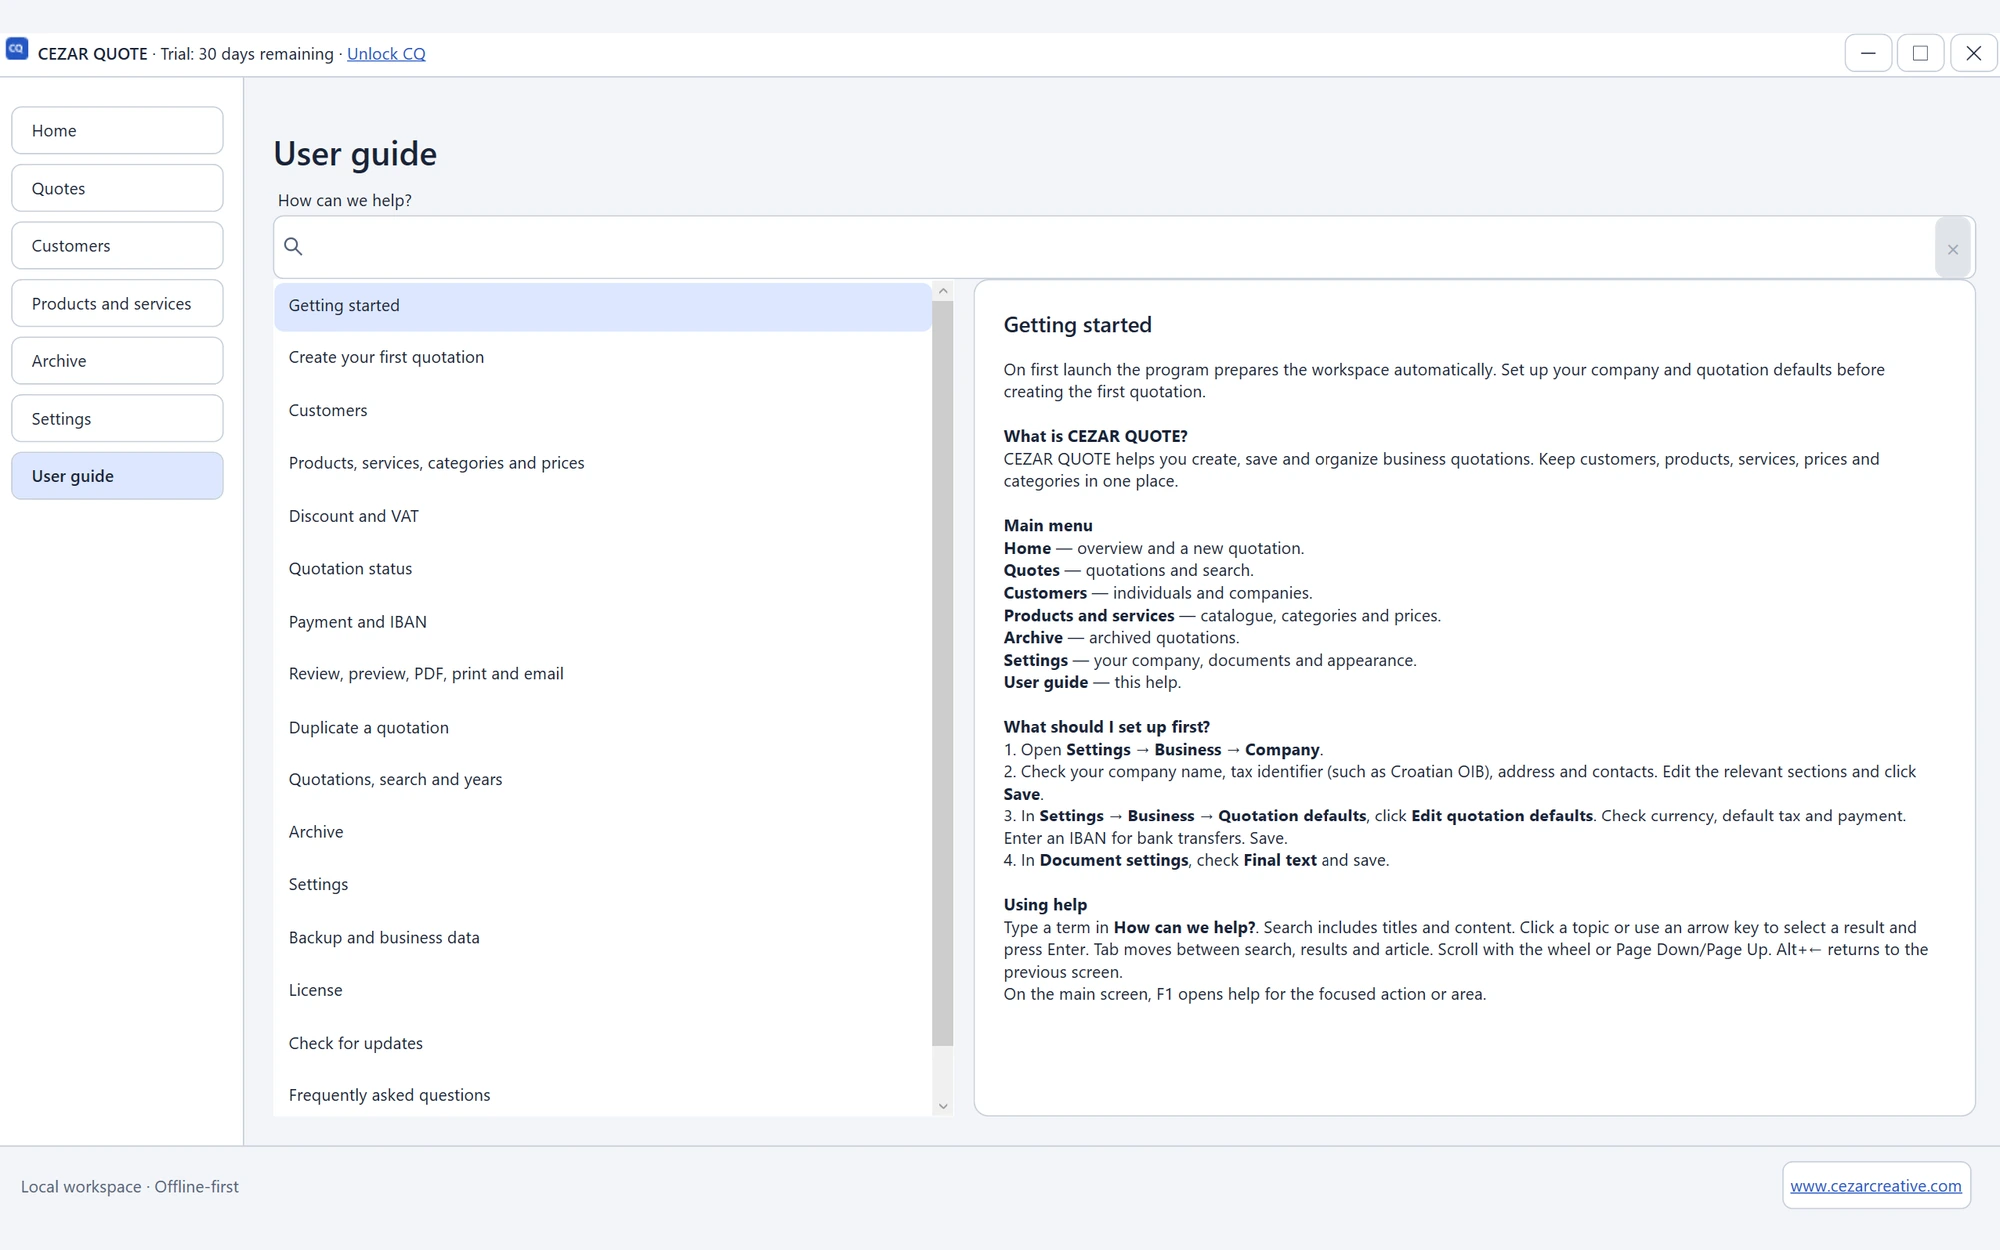Select the Discount and VAT topic
This screenshot has width=2000, height=1250.
pos(603,516)
